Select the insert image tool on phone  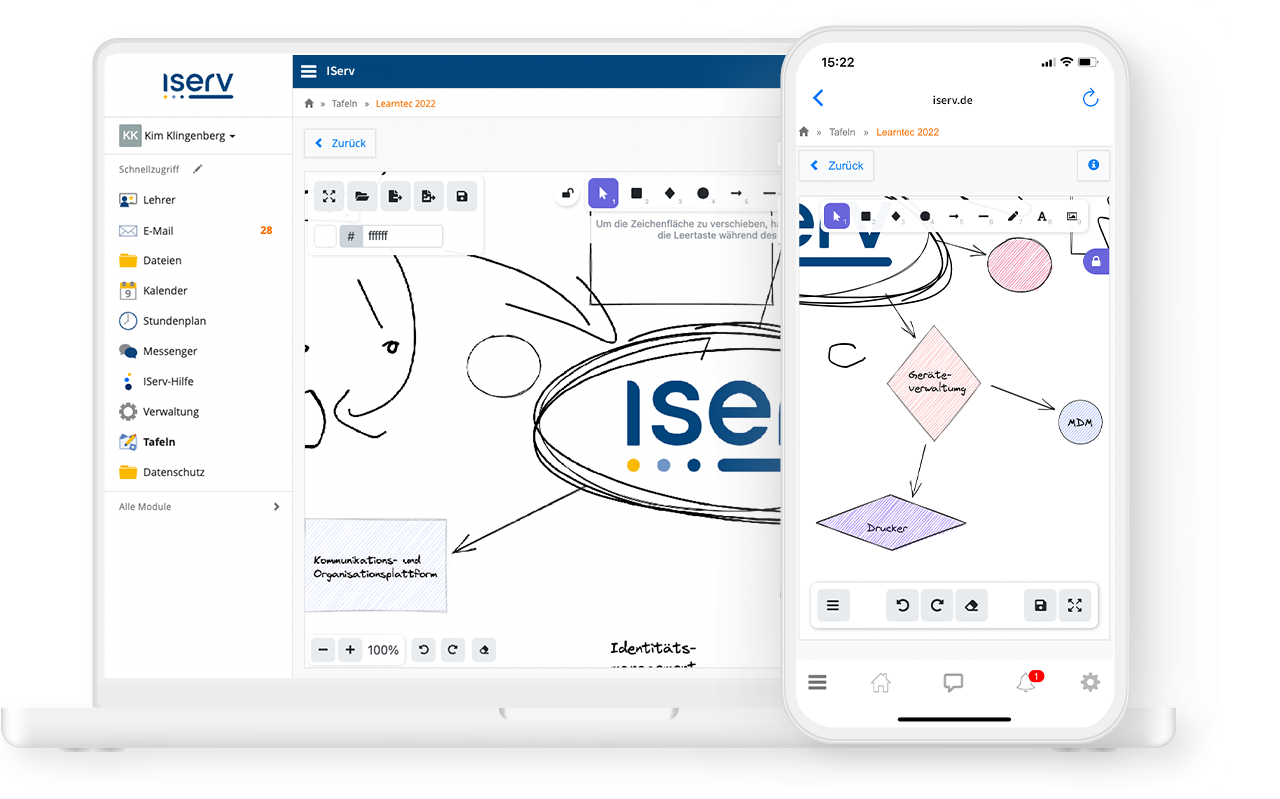(1072, 216)
